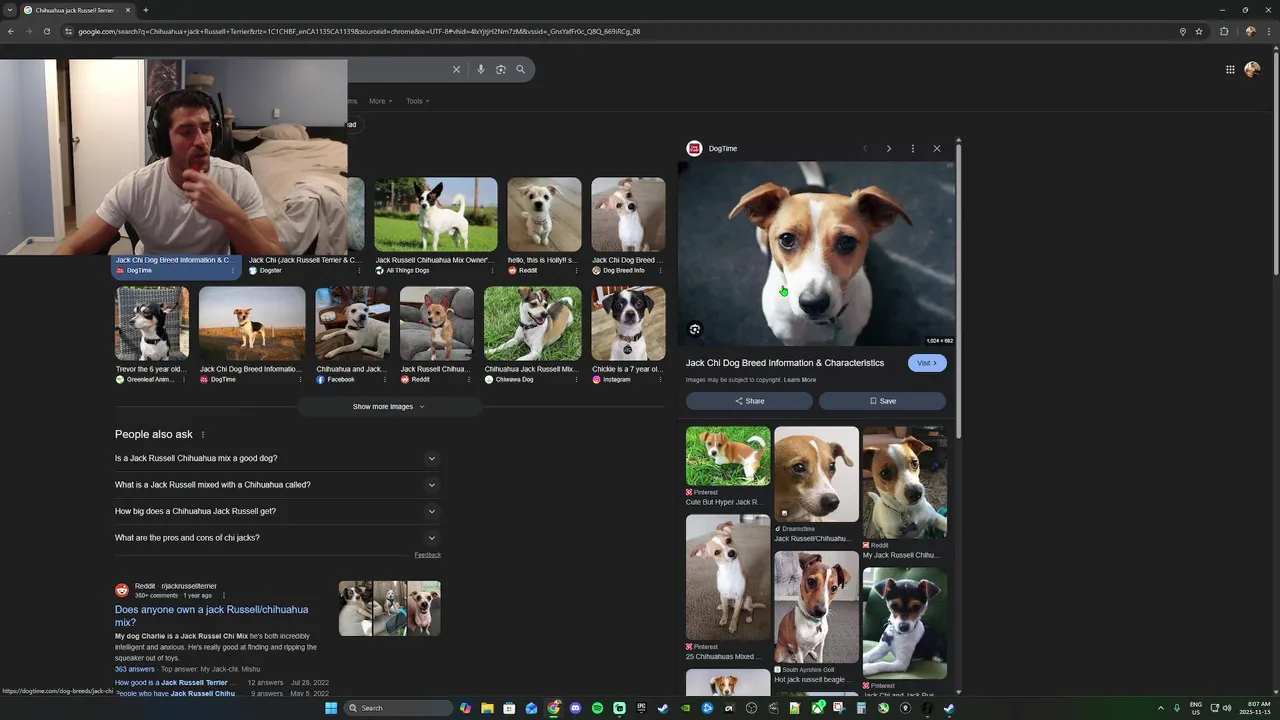Reload the current page
The width and height of the screenshot is (1280, 720).
point(46,31)
